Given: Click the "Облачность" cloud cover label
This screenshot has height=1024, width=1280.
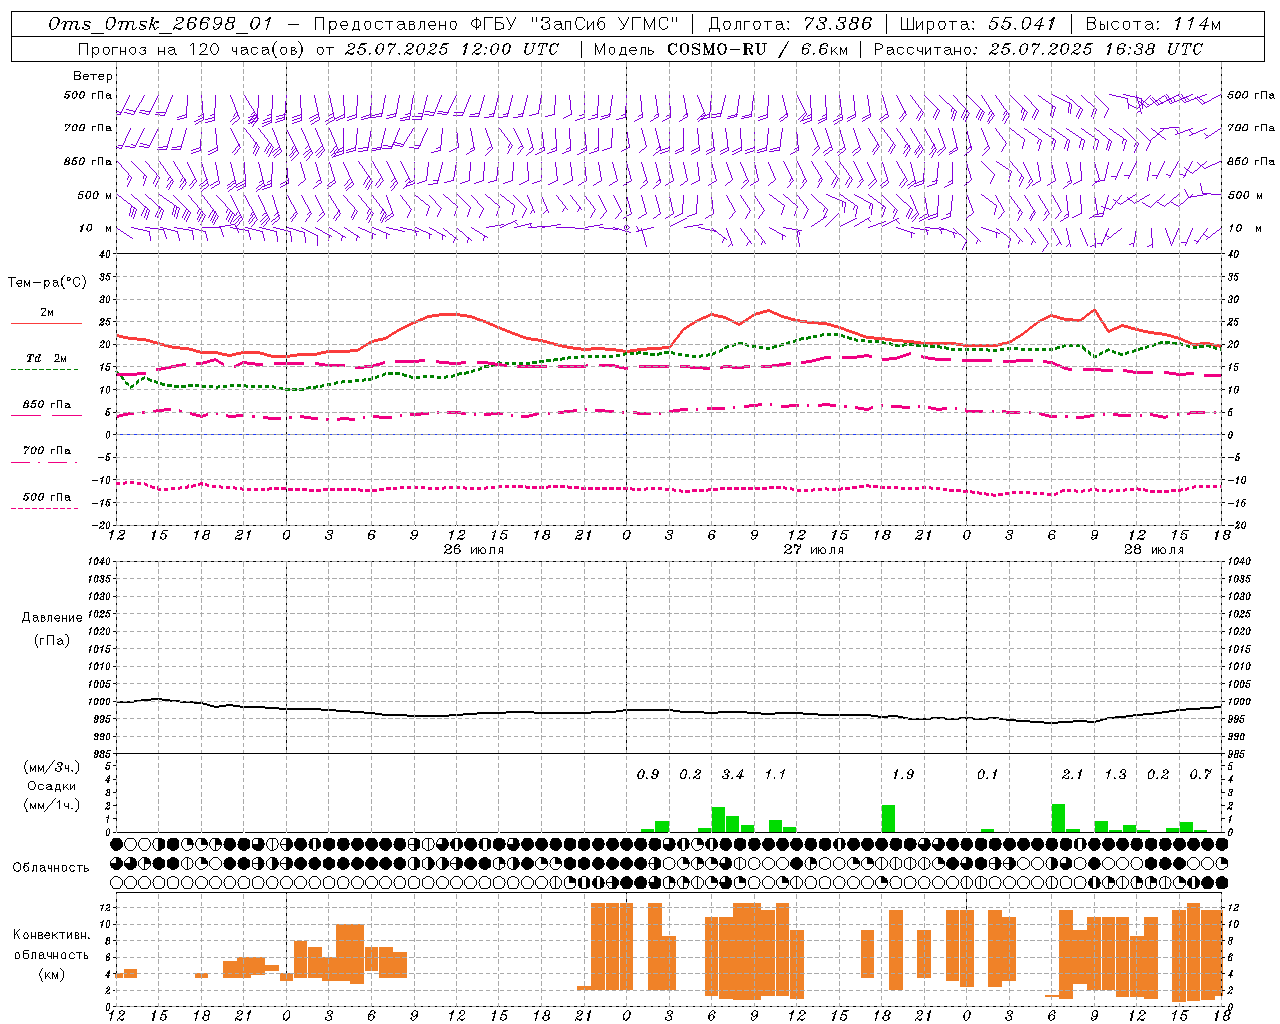Looking at the screenshot, I should point(52,867).
